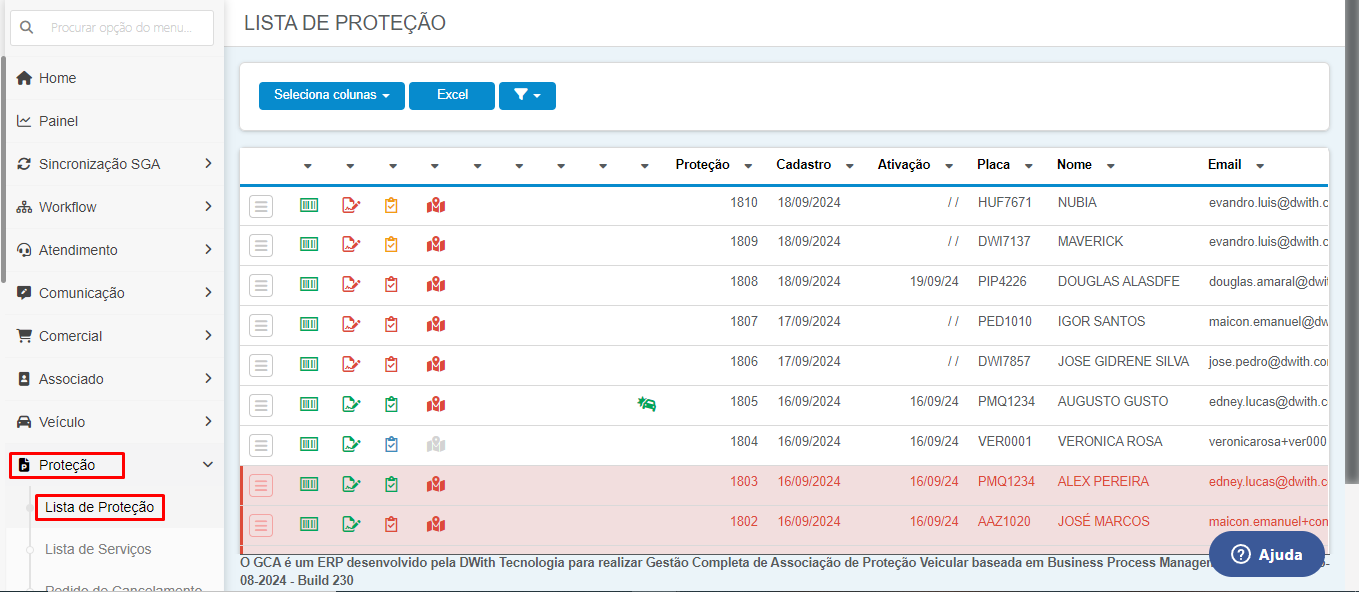Open Email column dropdown arrow
The width and height of the screenshot is (1359, 592).
click(1260, 166)
